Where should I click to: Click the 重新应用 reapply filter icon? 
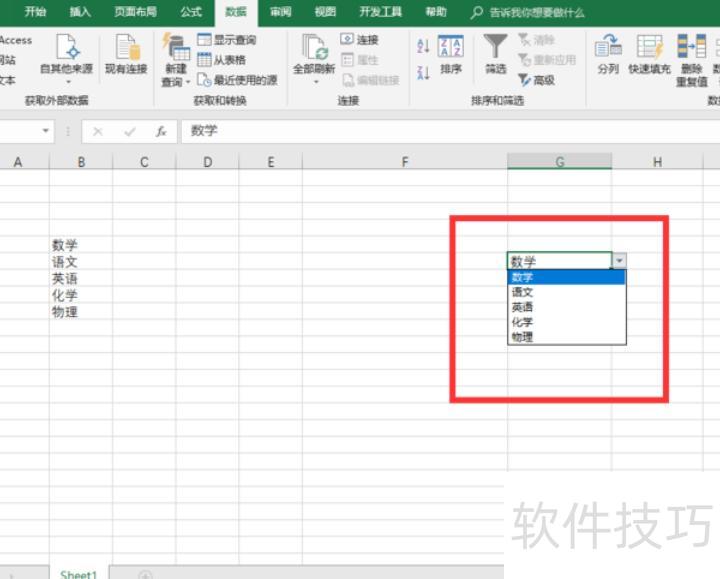[524, 60]
